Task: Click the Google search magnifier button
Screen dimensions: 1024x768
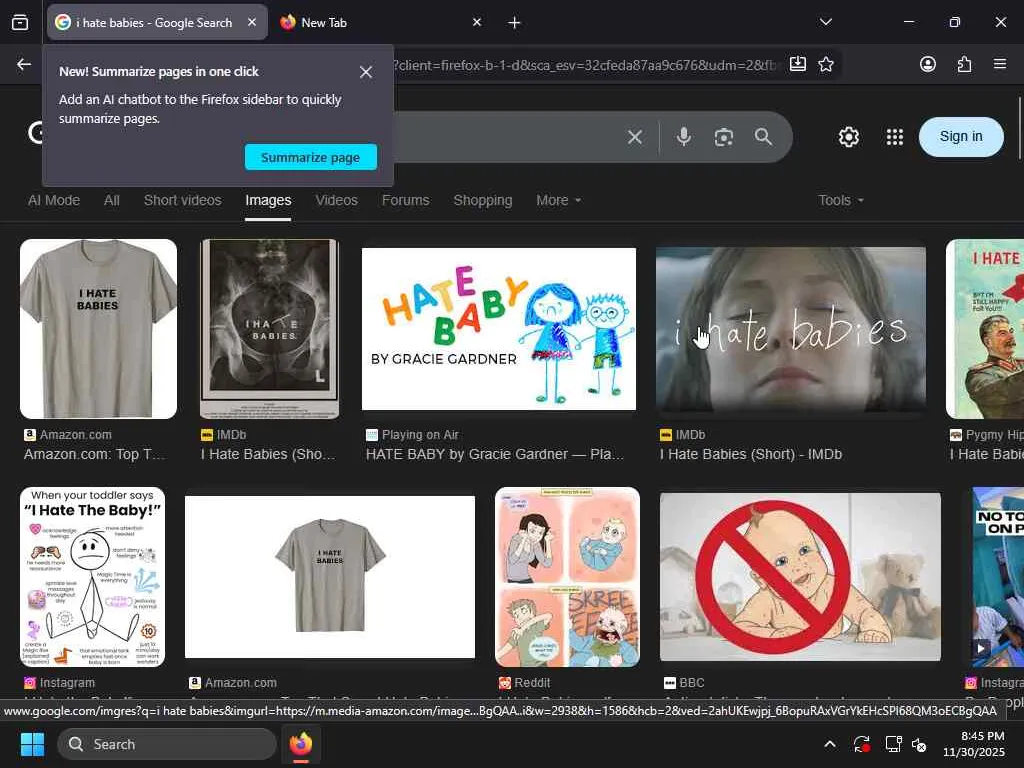Action: coord(763,137)
